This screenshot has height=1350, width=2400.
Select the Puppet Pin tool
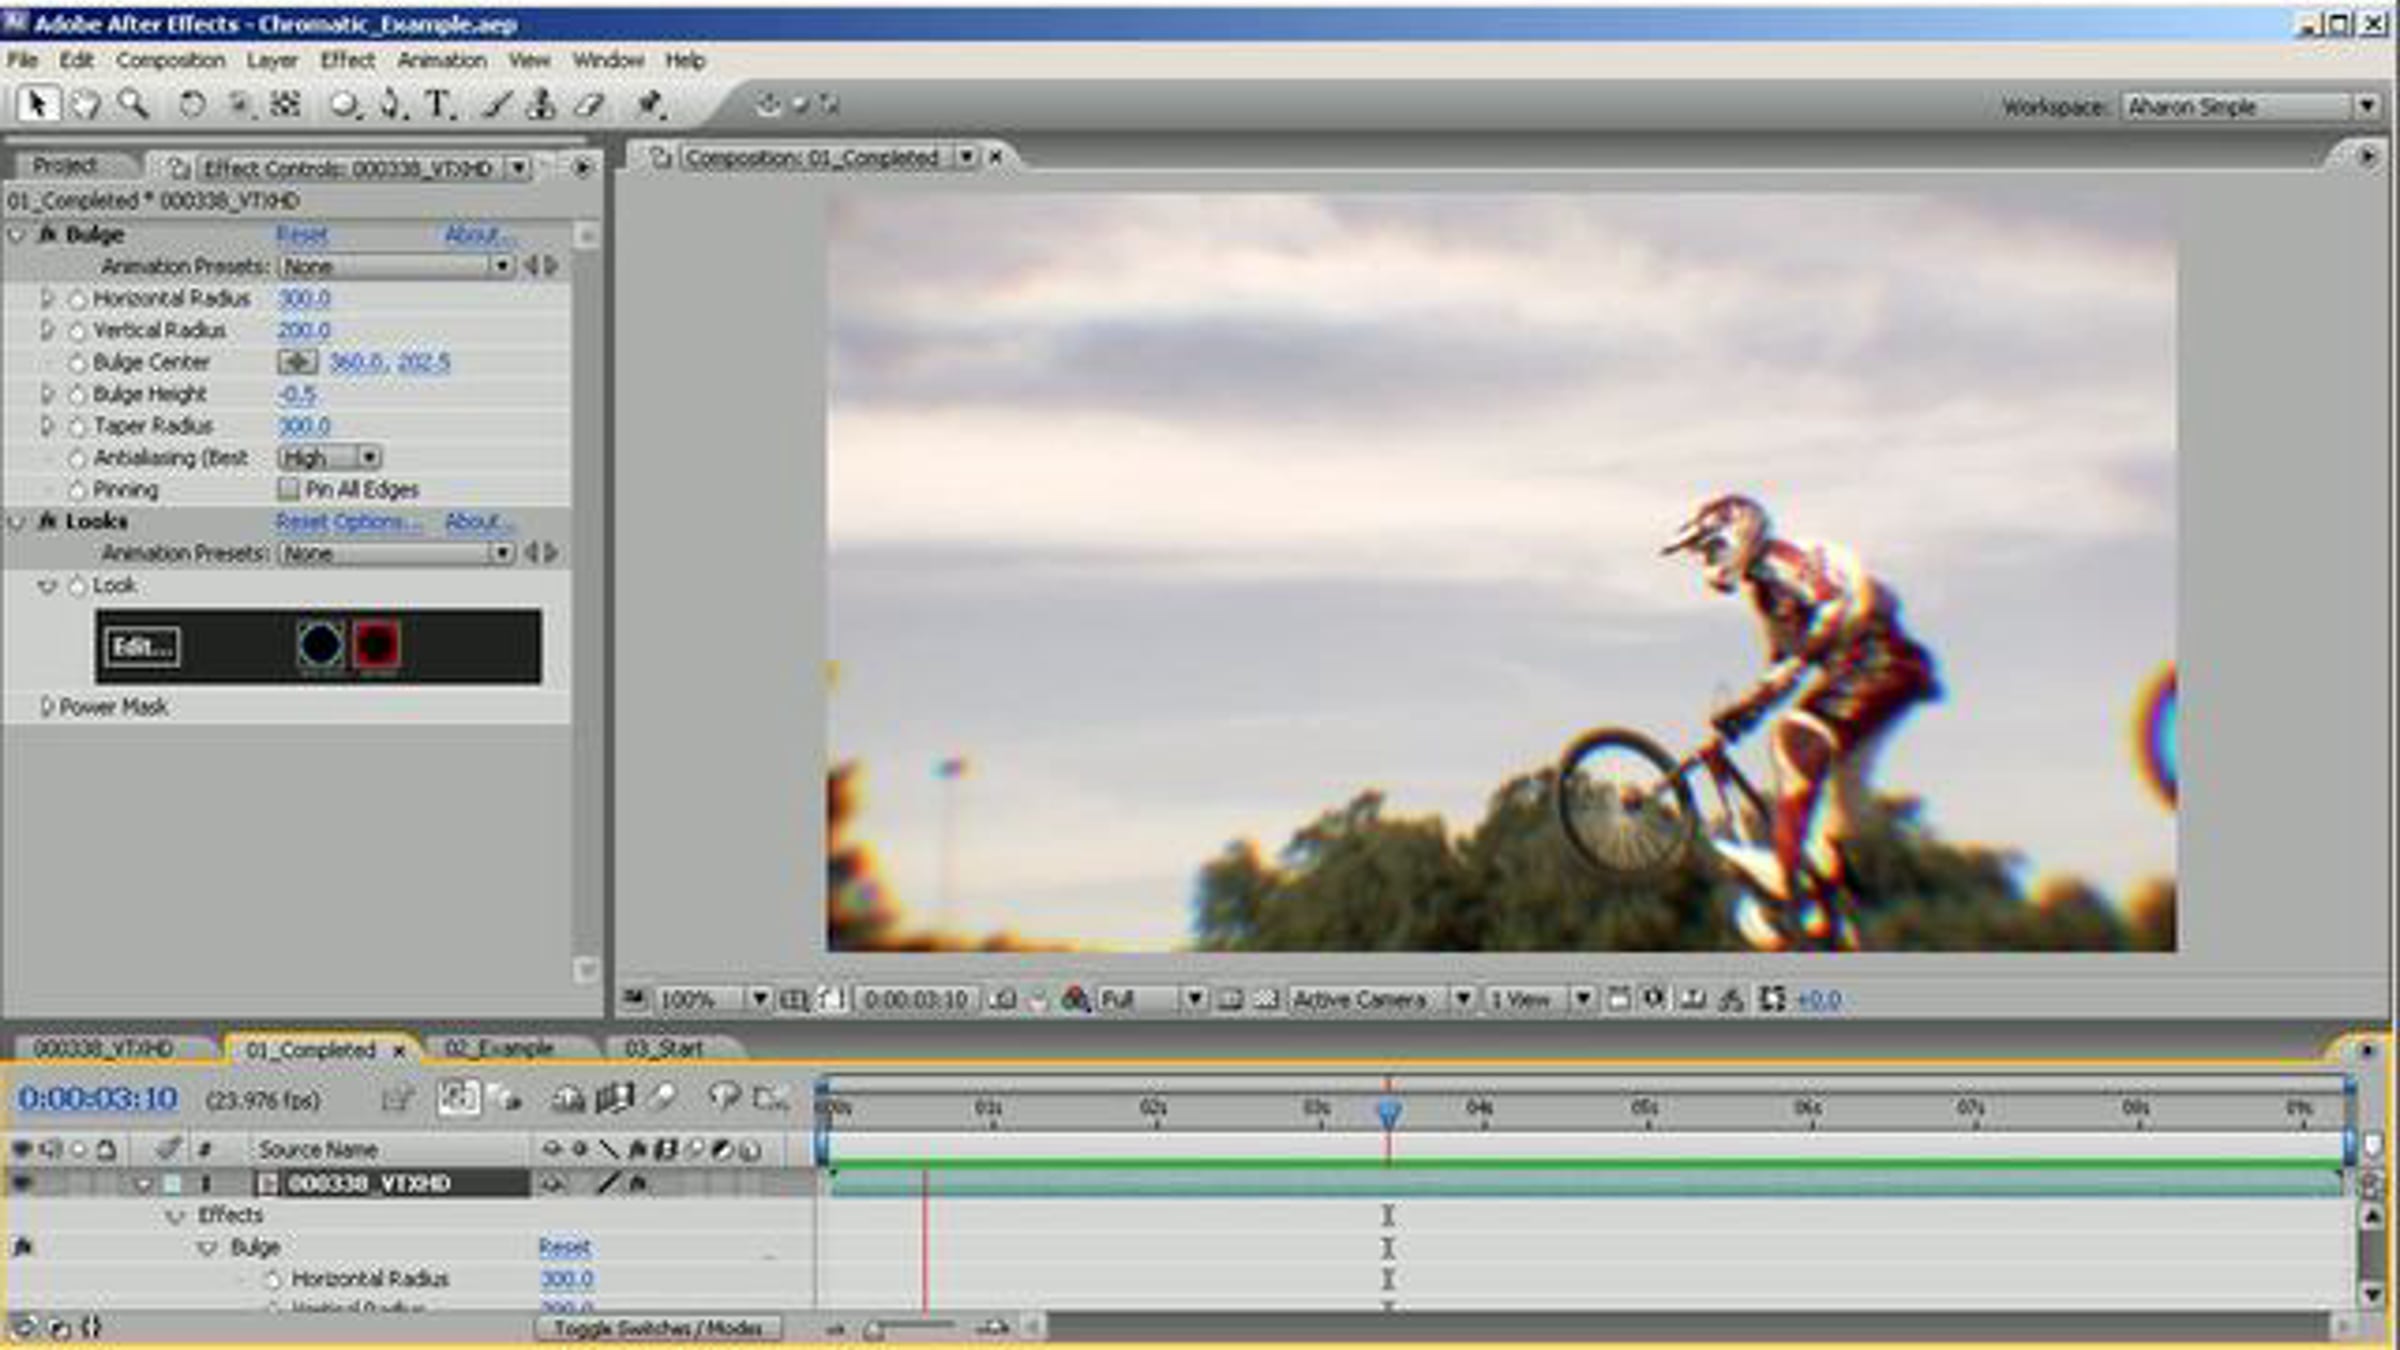point(651,104)
